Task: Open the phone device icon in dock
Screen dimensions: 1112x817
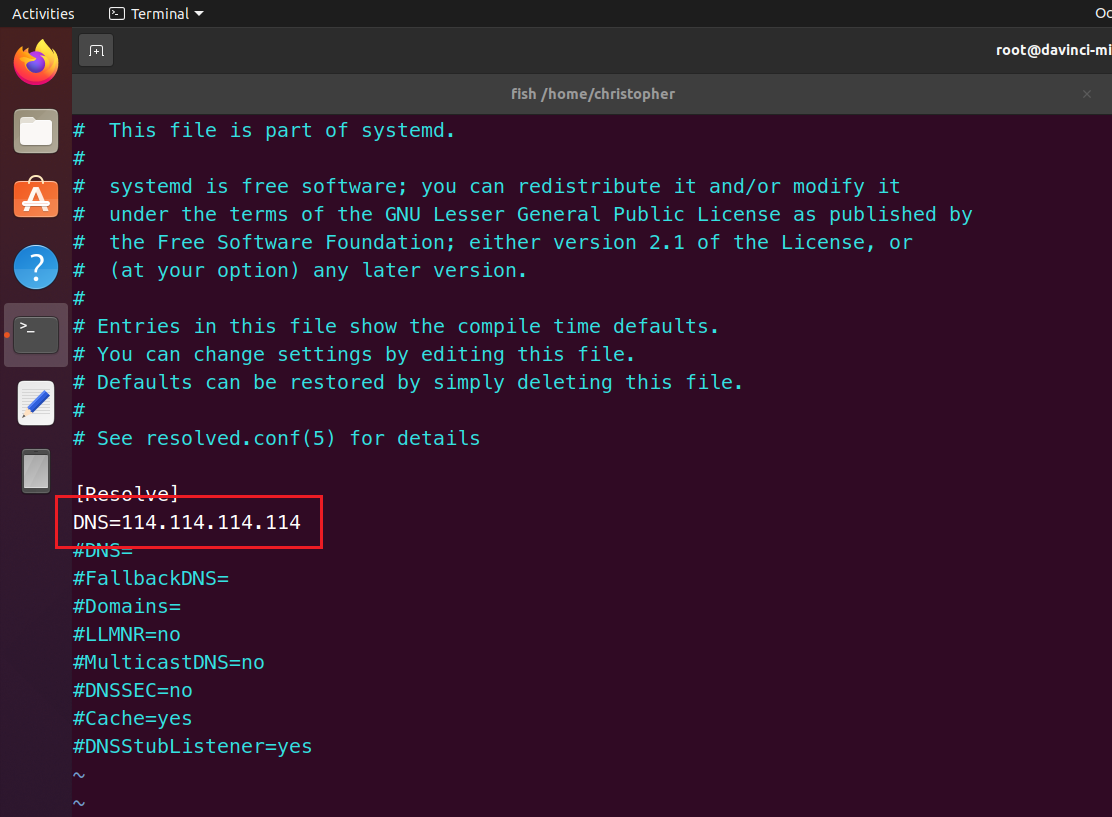Action: (x=36, y=470)
